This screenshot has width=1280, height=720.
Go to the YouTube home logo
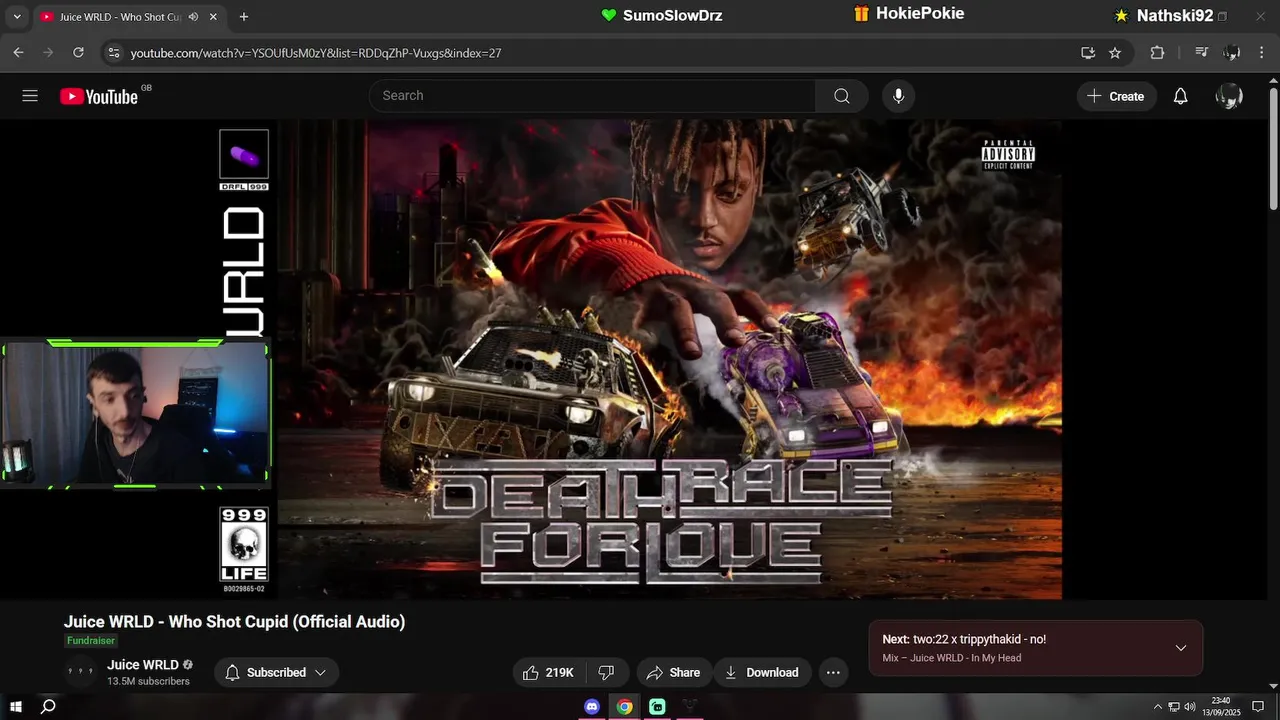tap(98, 96)
